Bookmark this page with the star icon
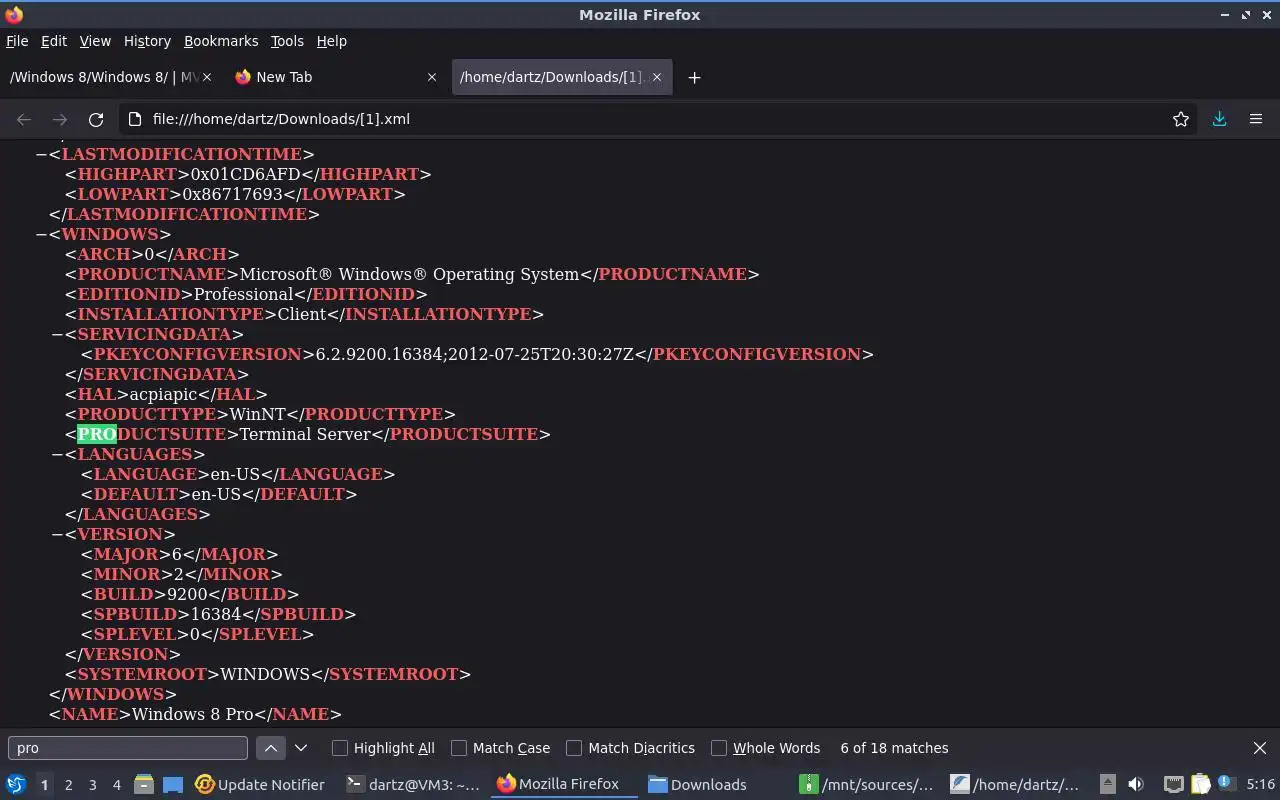 click(x=1181, y=119)
